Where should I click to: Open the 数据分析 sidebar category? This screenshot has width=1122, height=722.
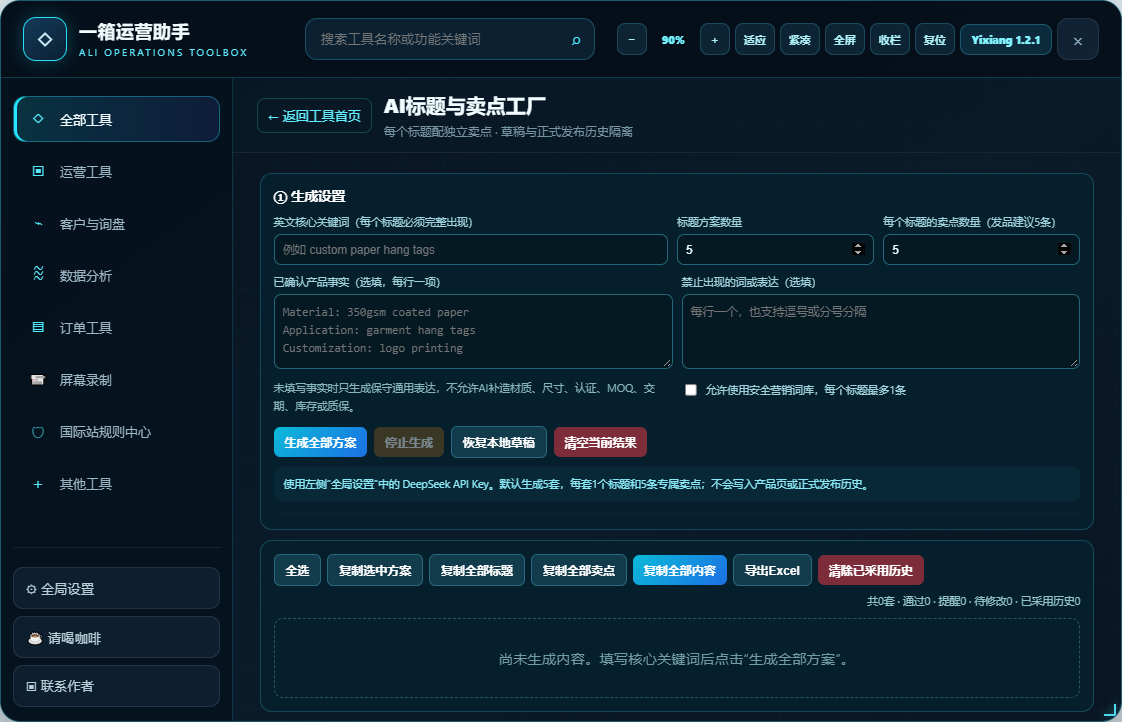coord(117,275)
